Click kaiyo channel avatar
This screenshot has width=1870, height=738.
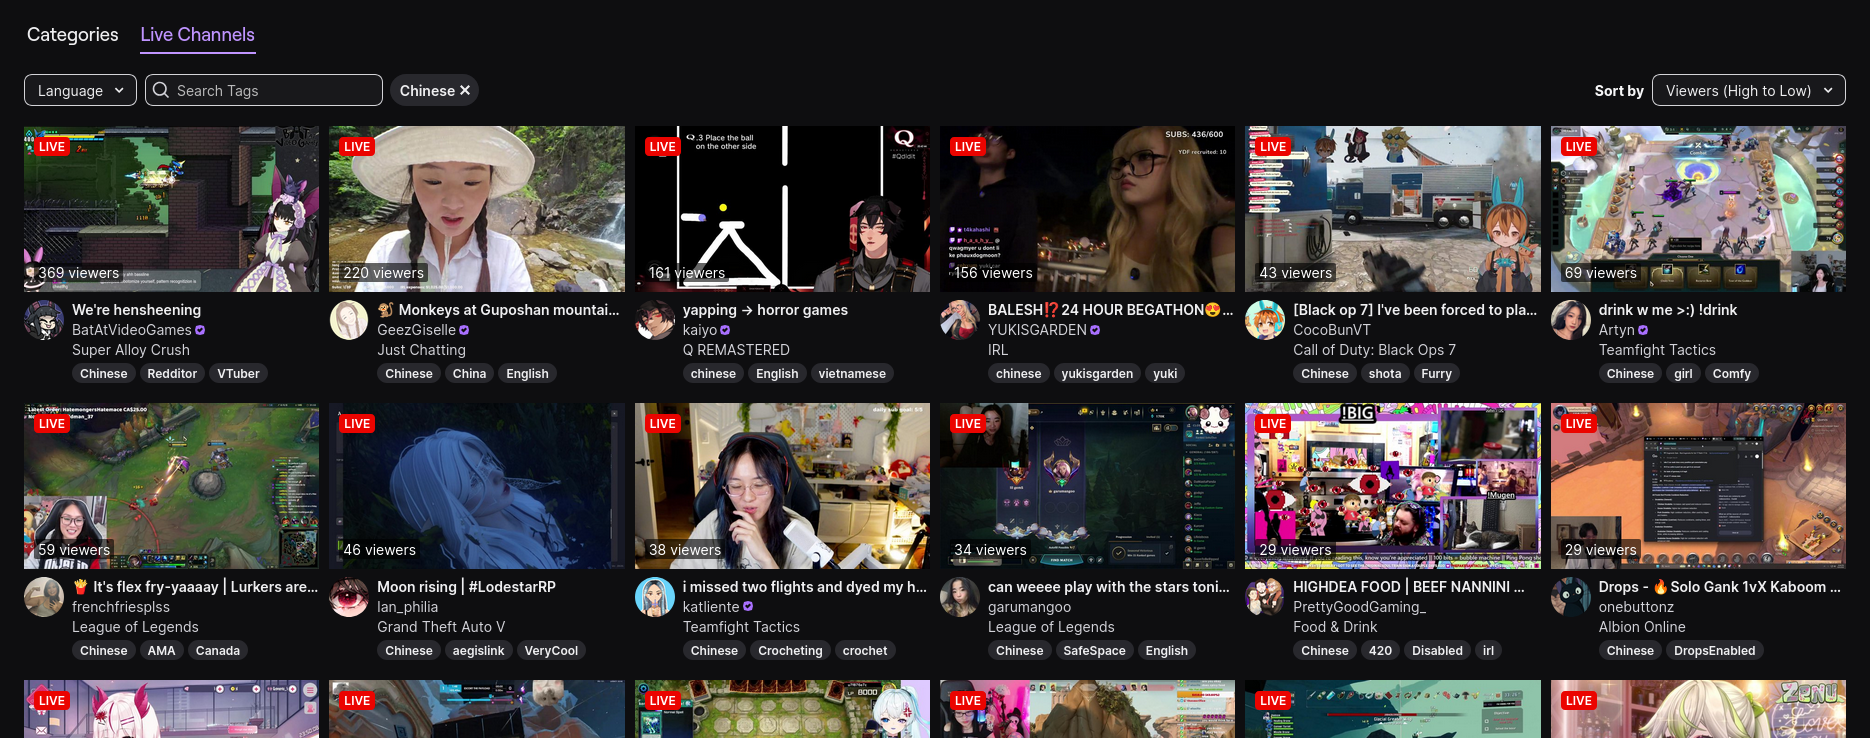(x=655, y=320)
